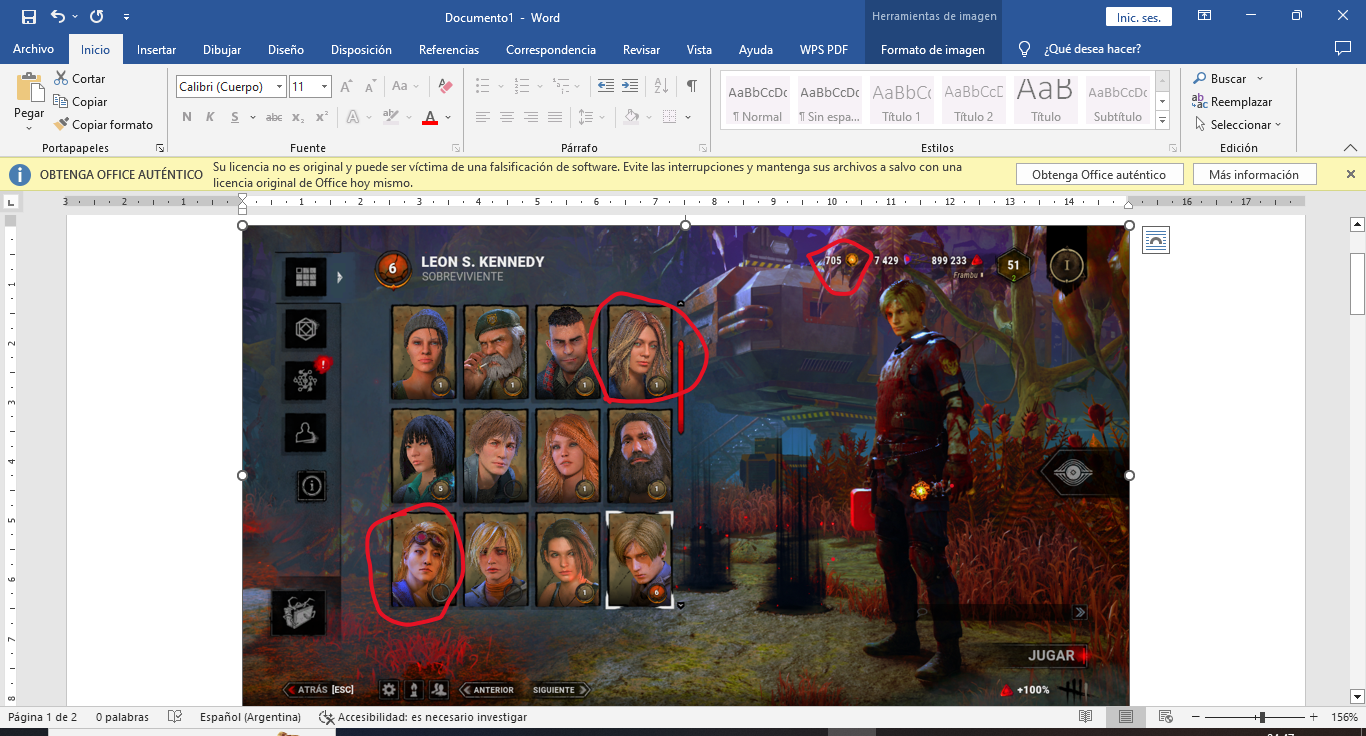Click the Más información button
1366x736 pixels.
coord(1254,175)
